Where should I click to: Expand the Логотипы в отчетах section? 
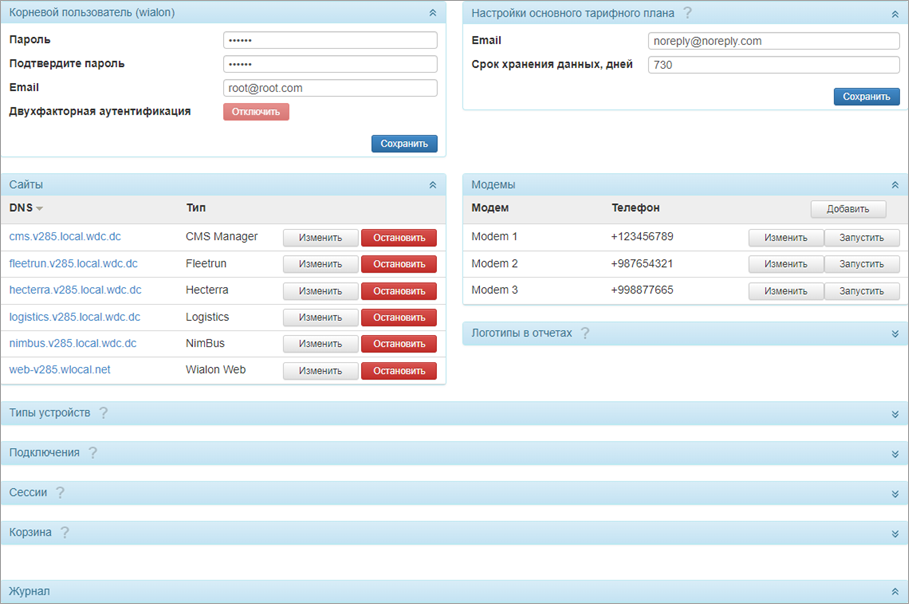895,334
